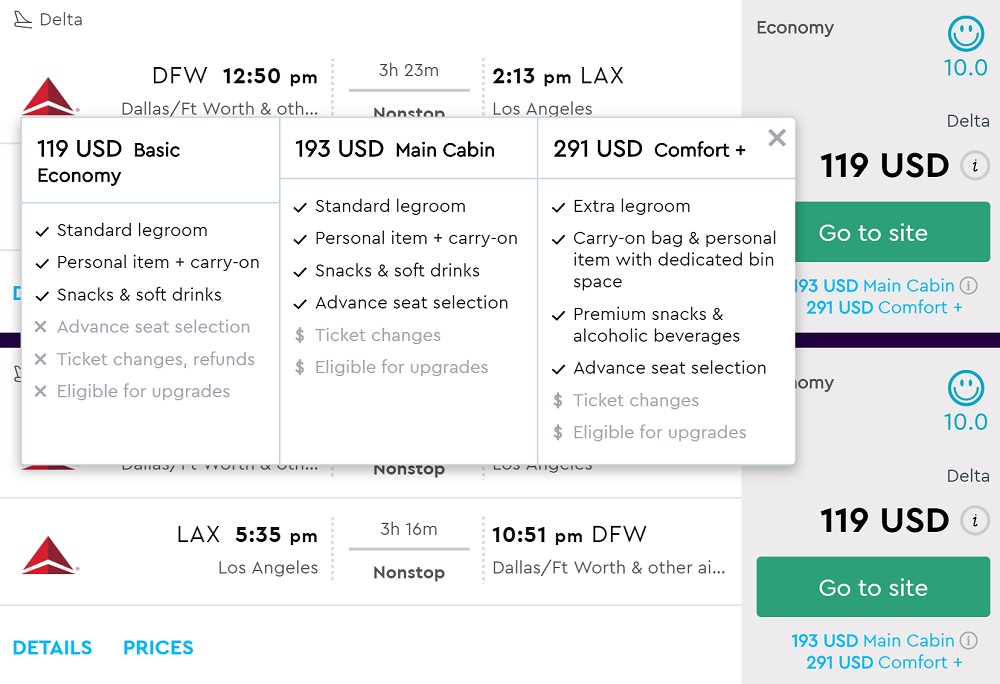Select first result's 291 USD Comfort + link
The height and width of the screenshot is (684, 1000).
coord(884,308)
